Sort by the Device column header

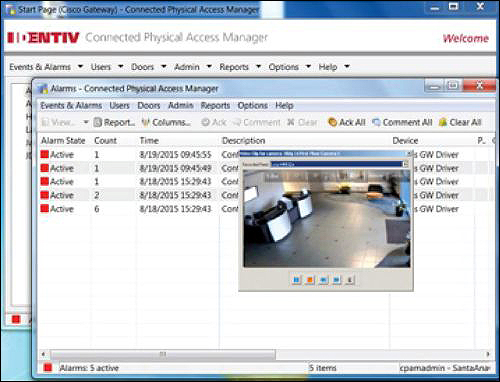pyautogui.click(x=405, y=141)
